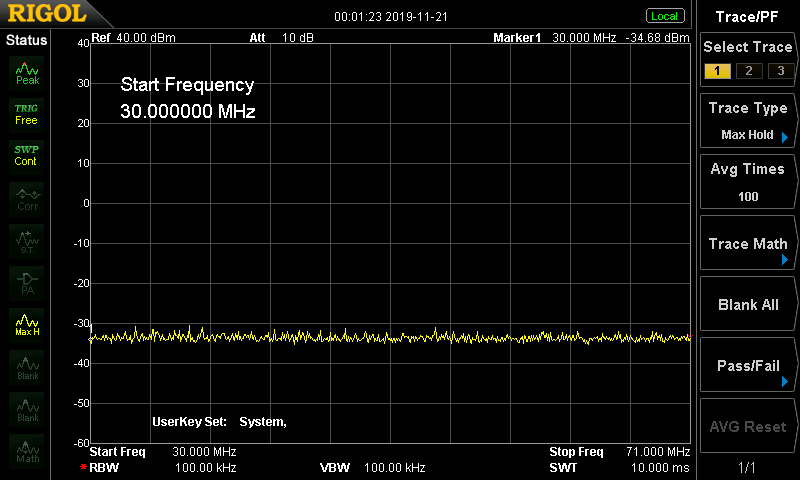This screenshot has height=480, width=800.
Task: Click the 1/1 menu page indicator
Action: pyautogui.click(x=747, y=467)
